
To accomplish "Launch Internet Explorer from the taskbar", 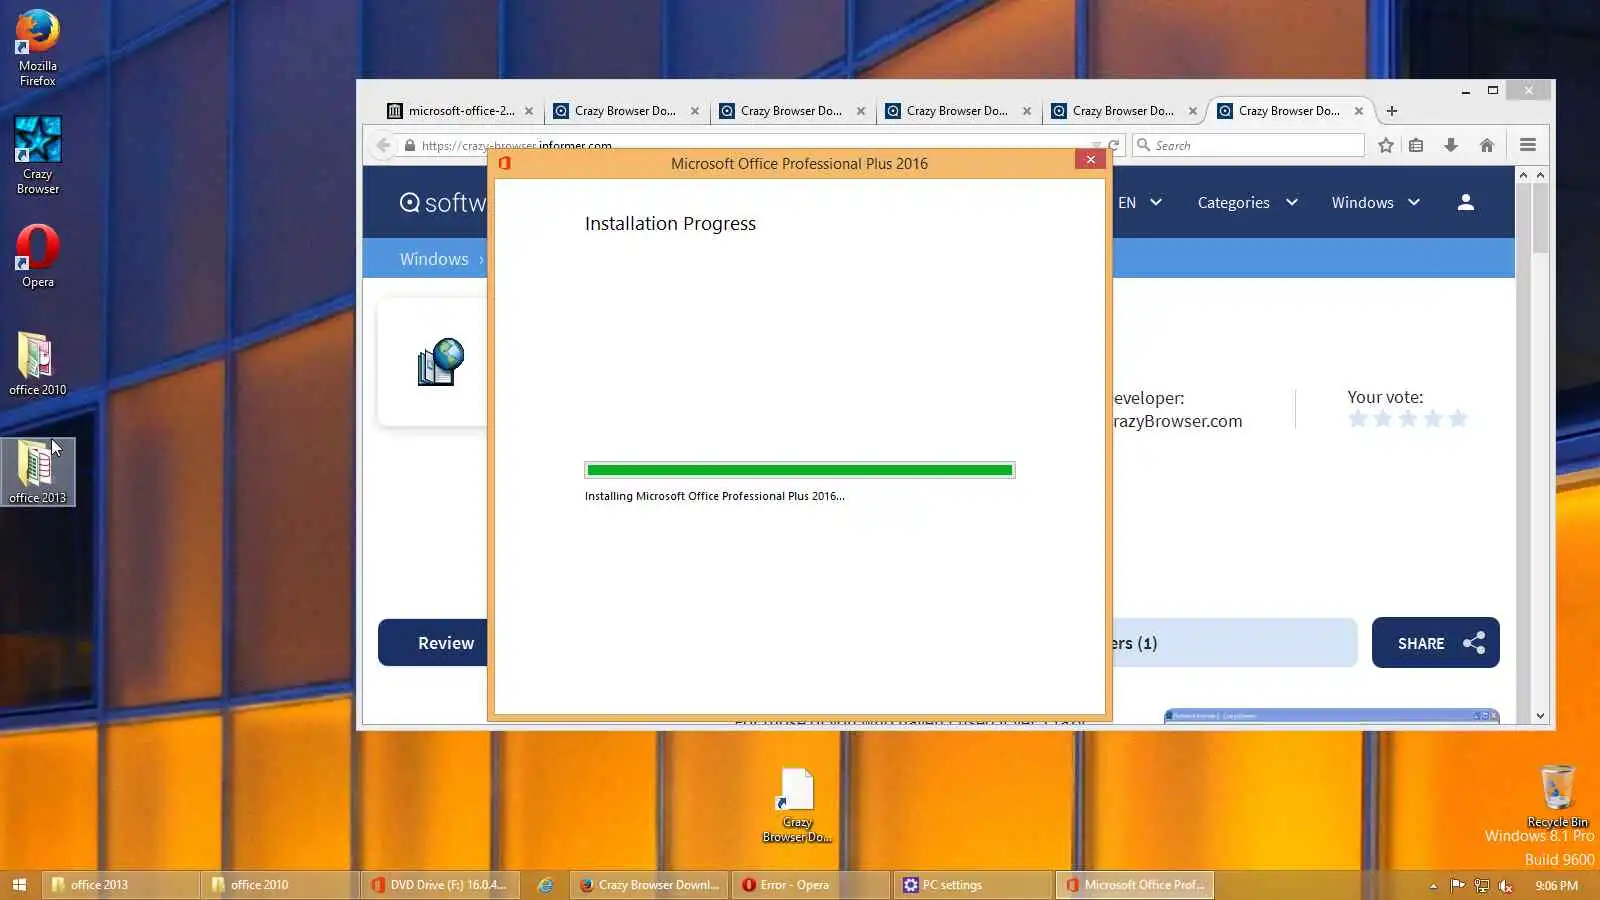I will [x=545, y=885].
